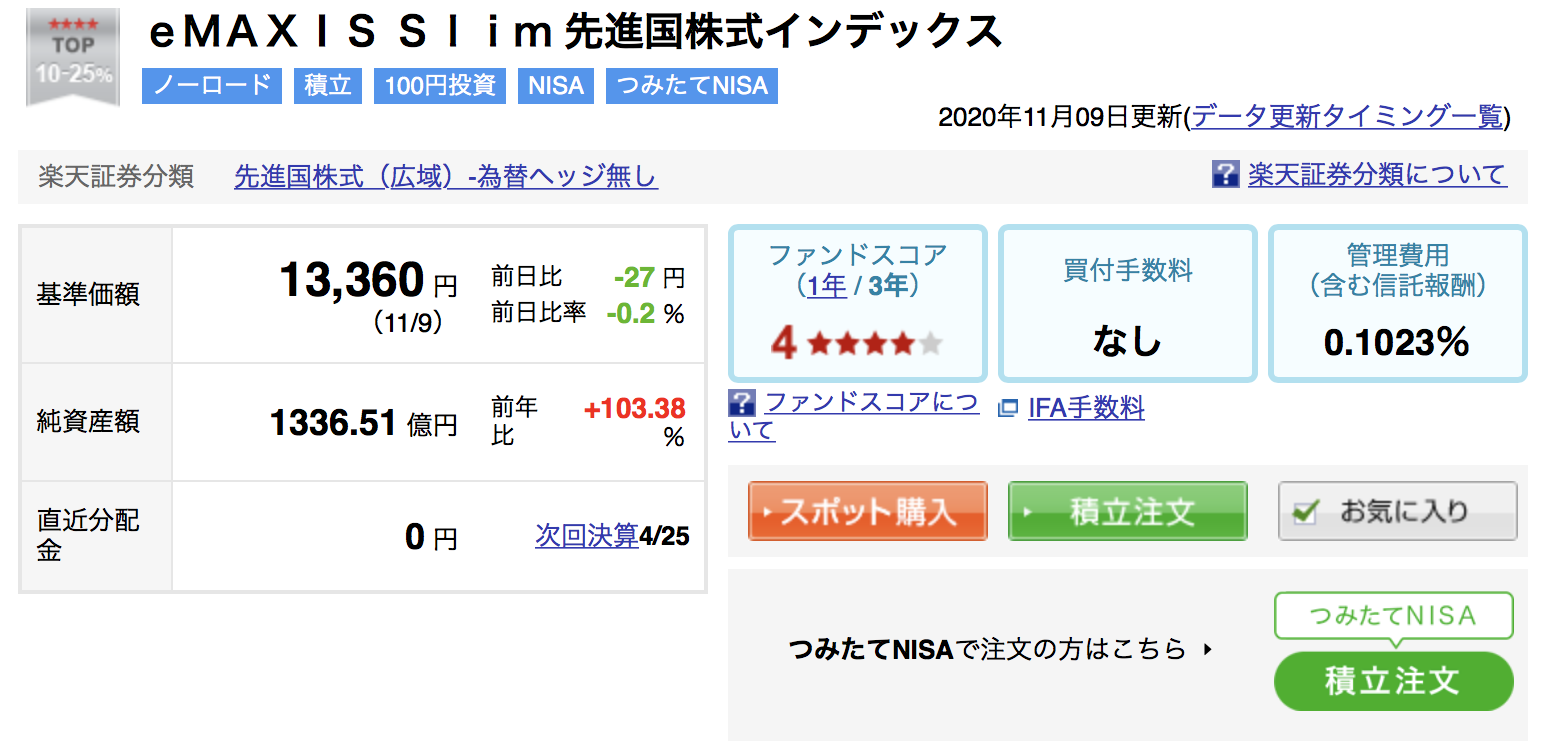Click the arrow after つみたてNISAで注文の方はこちら
1552x756 pixels.
tap(1208, 650)
